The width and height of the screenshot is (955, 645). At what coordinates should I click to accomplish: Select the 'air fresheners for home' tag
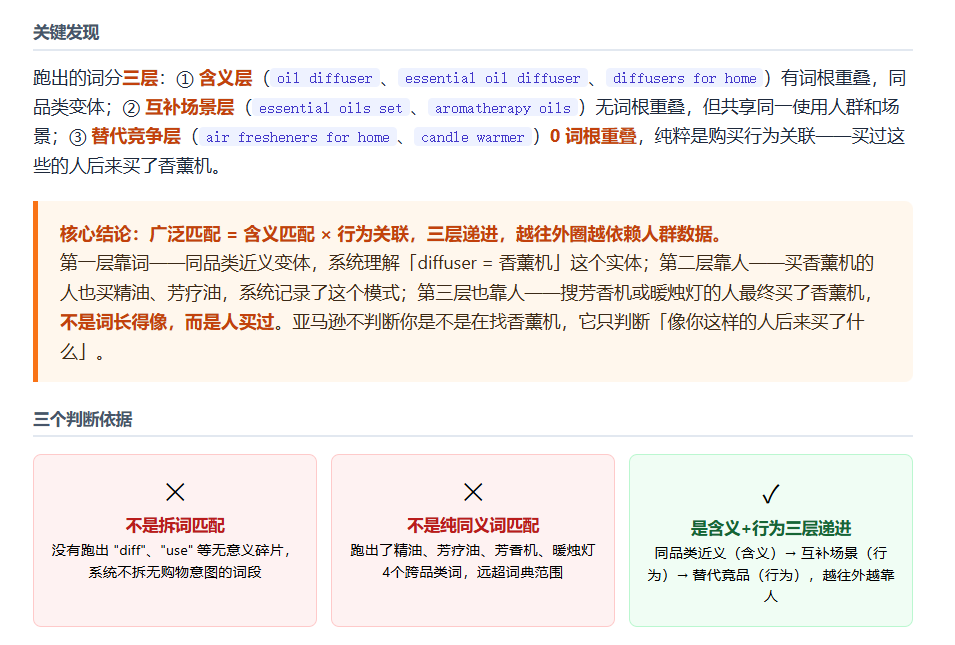(x=298, y=137)
